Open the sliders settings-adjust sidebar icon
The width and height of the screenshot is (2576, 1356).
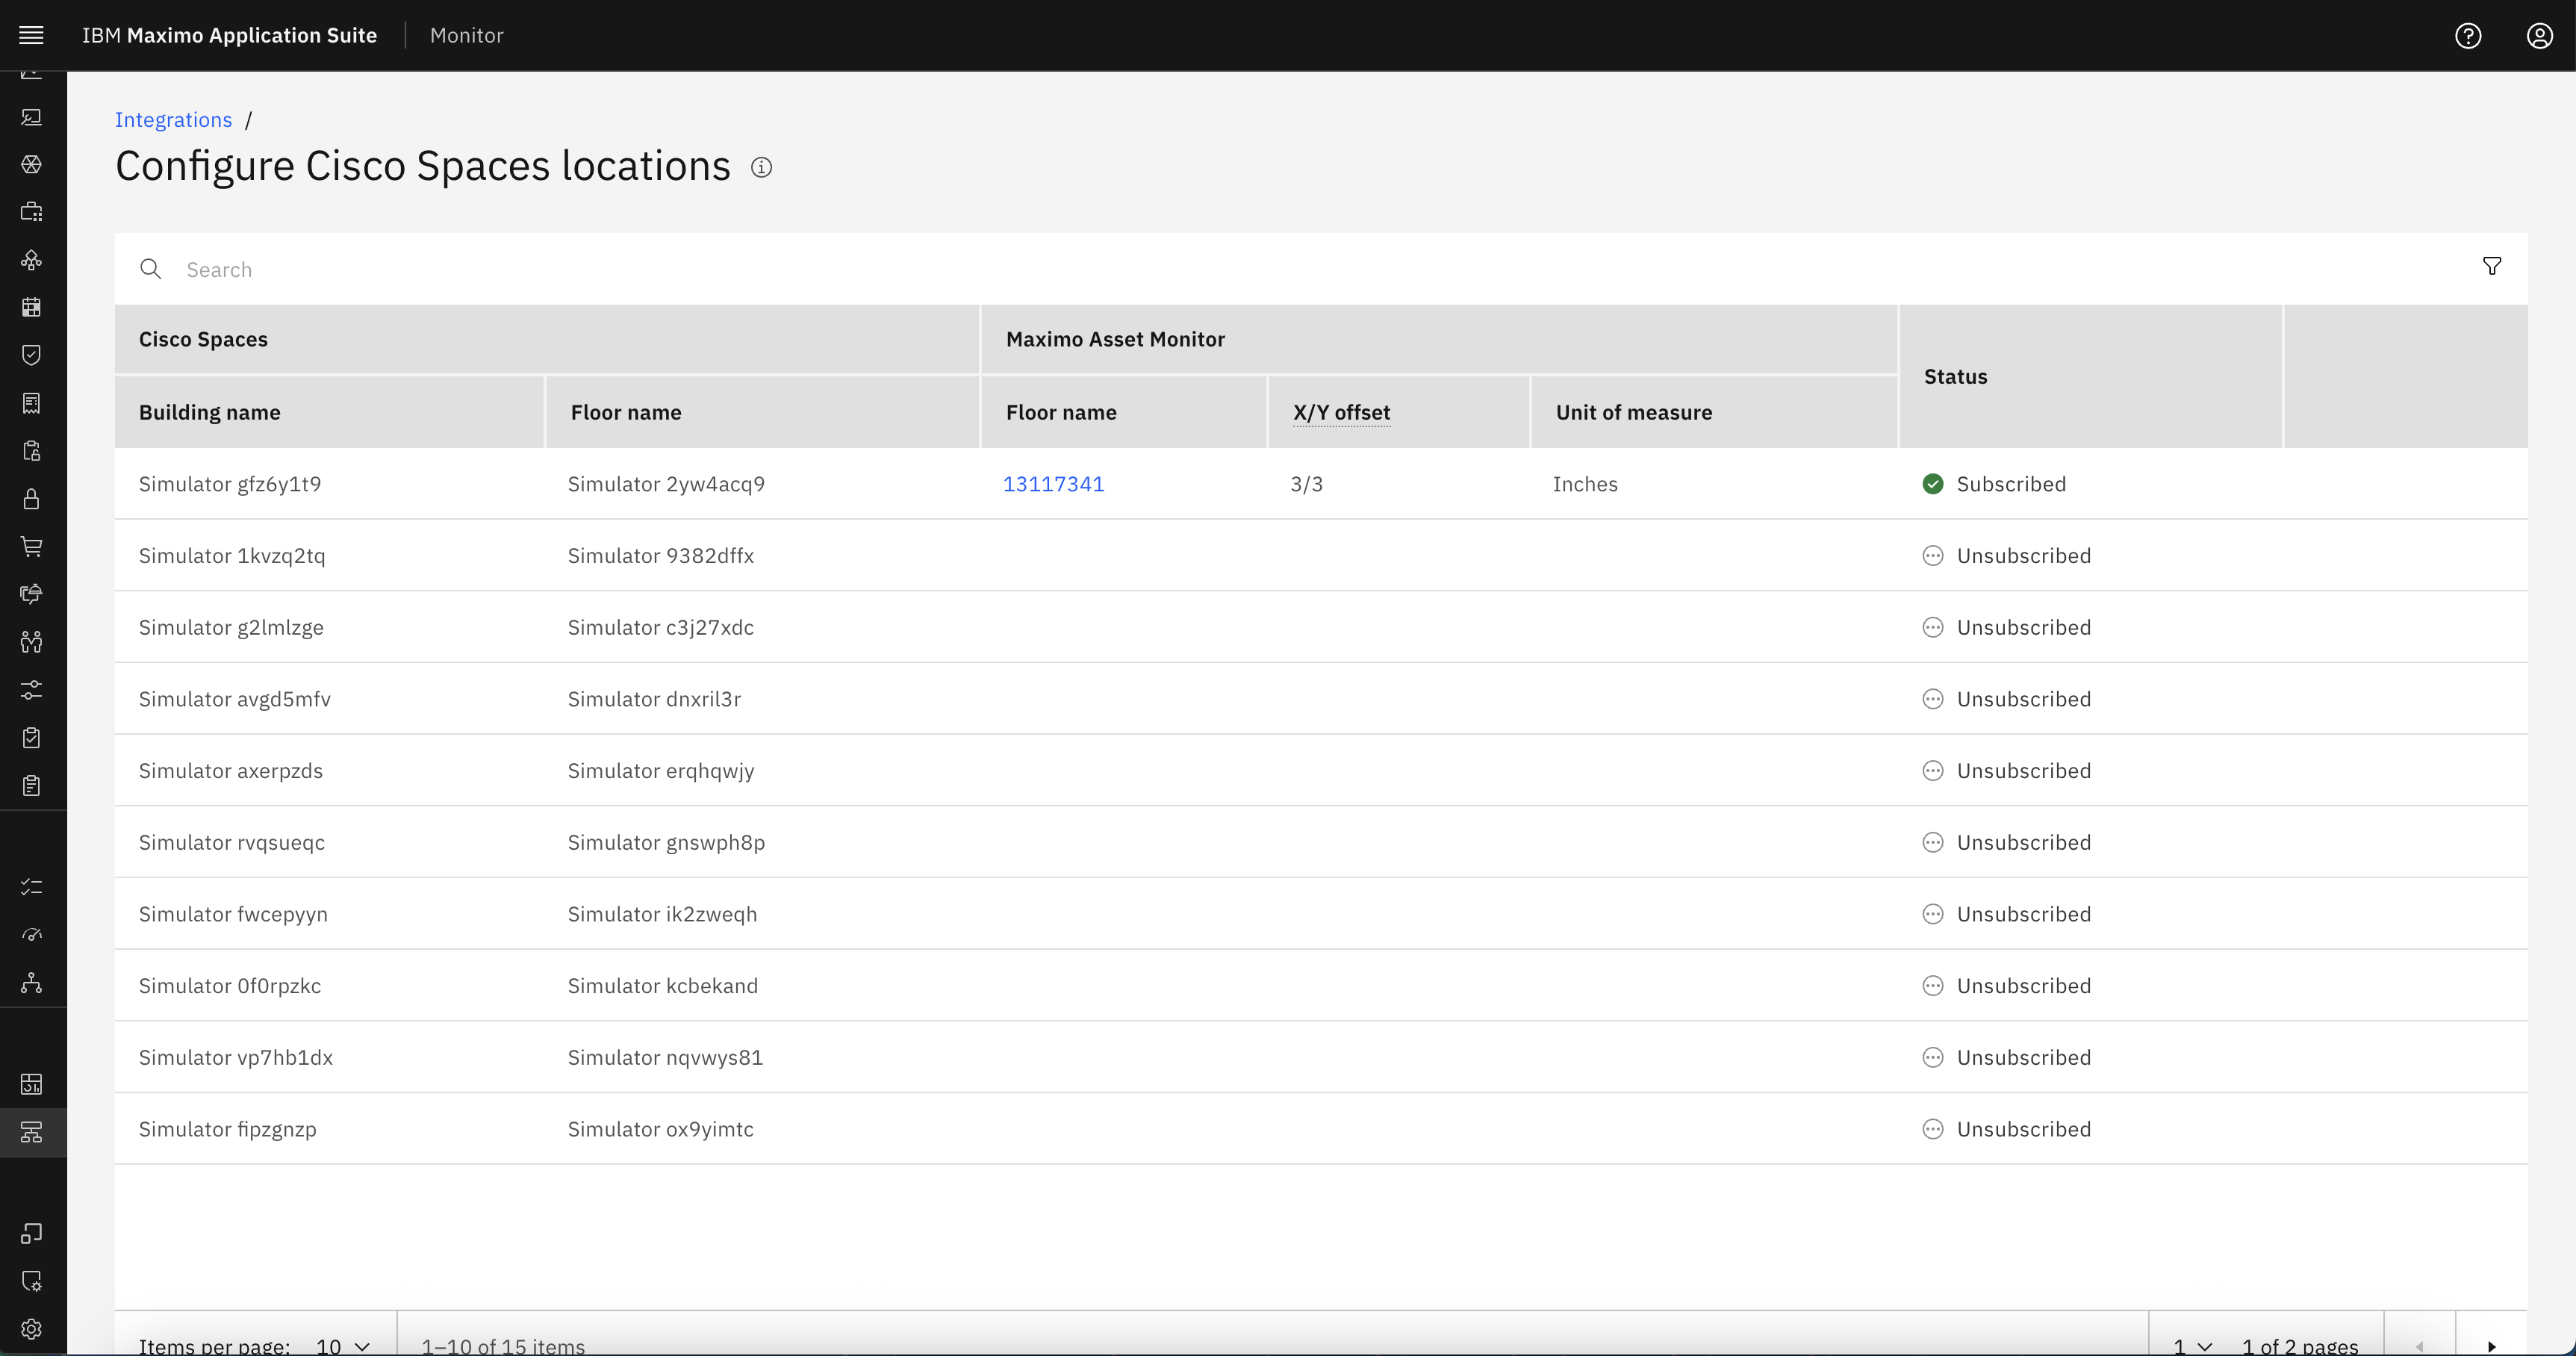pos(32,690)
